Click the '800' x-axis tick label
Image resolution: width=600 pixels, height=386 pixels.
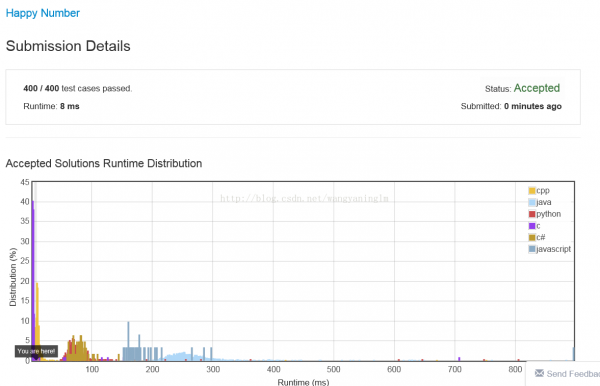click(x=515, y=369)
